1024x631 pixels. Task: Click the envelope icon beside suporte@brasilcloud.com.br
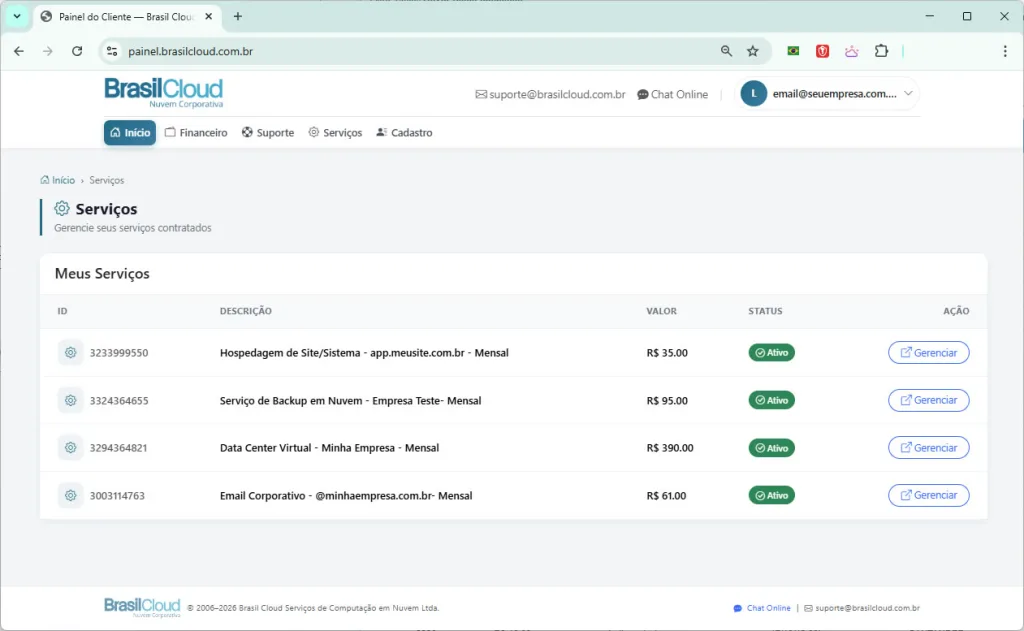coord(482,94)
